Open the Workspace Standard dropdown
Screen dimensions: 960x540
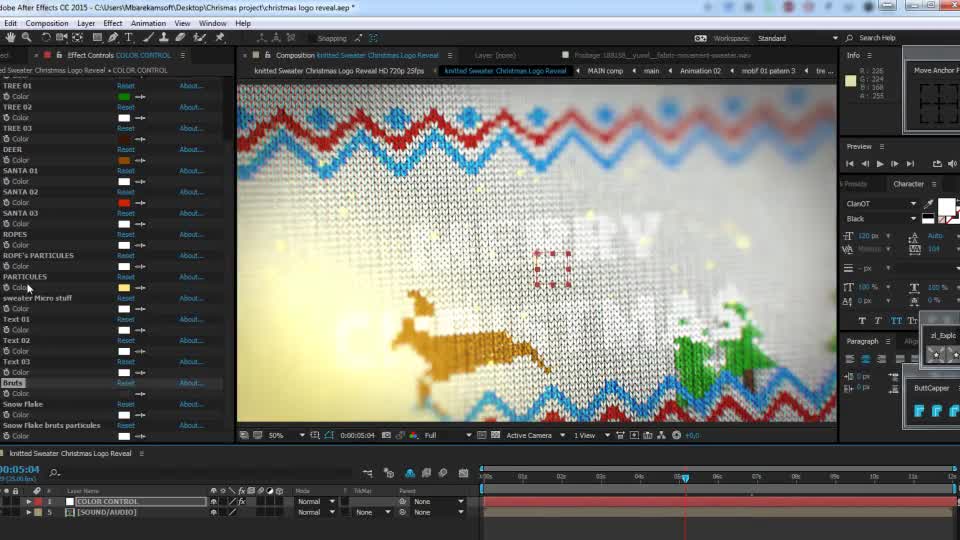point(798,38)
